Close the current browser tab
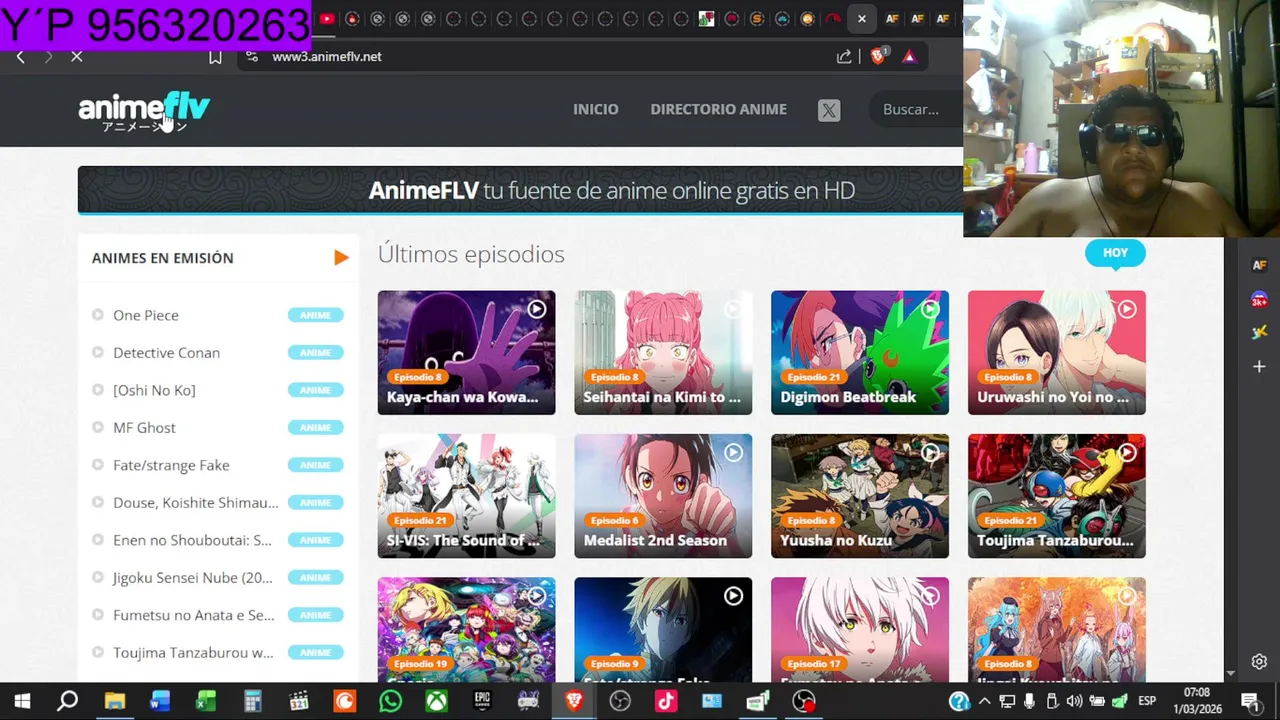Screen dimensions: 1280x720 pyautogui.click(x=861, y=19)
